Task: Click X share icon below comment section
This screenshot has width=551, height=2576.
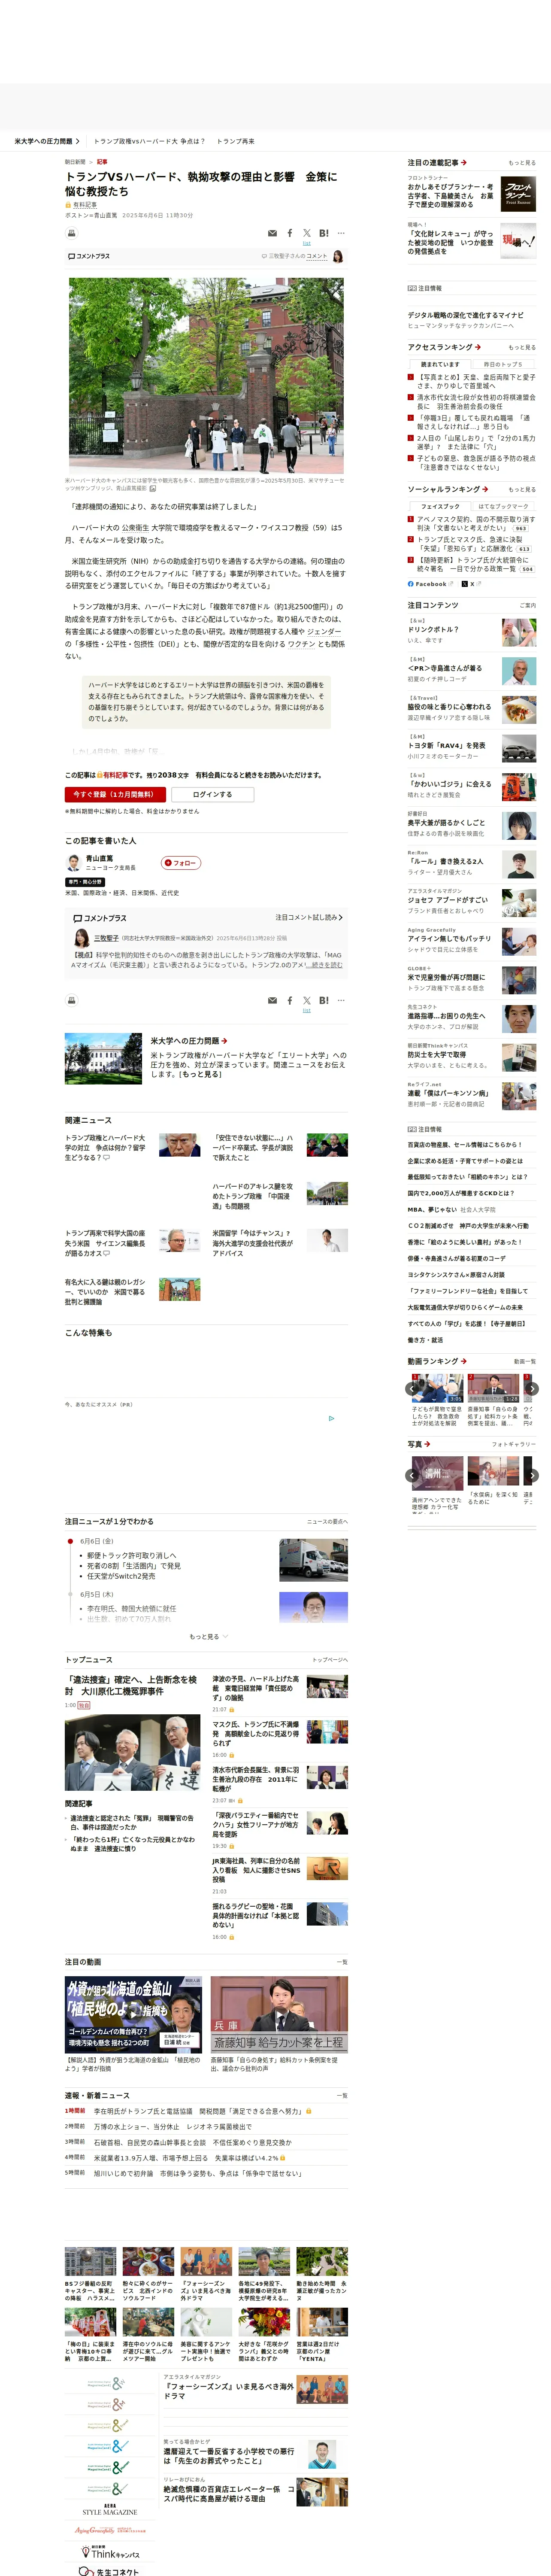Action: 307,1000
